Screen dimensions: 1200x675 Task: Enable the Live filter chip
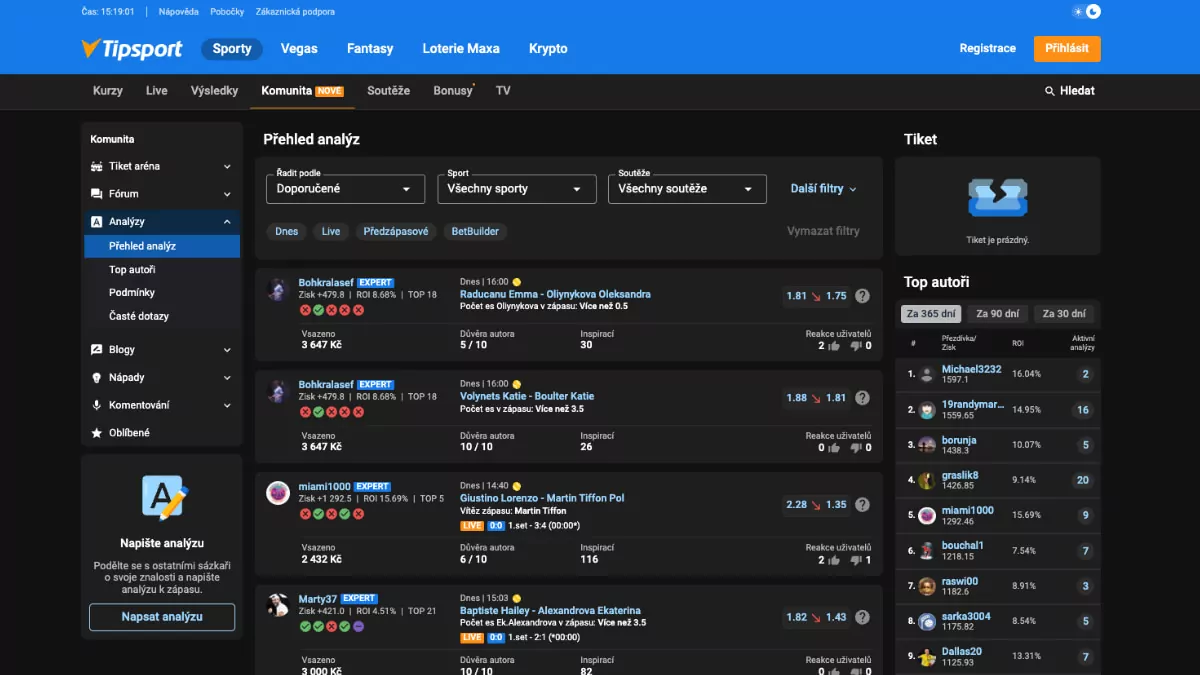click(331, 231)
